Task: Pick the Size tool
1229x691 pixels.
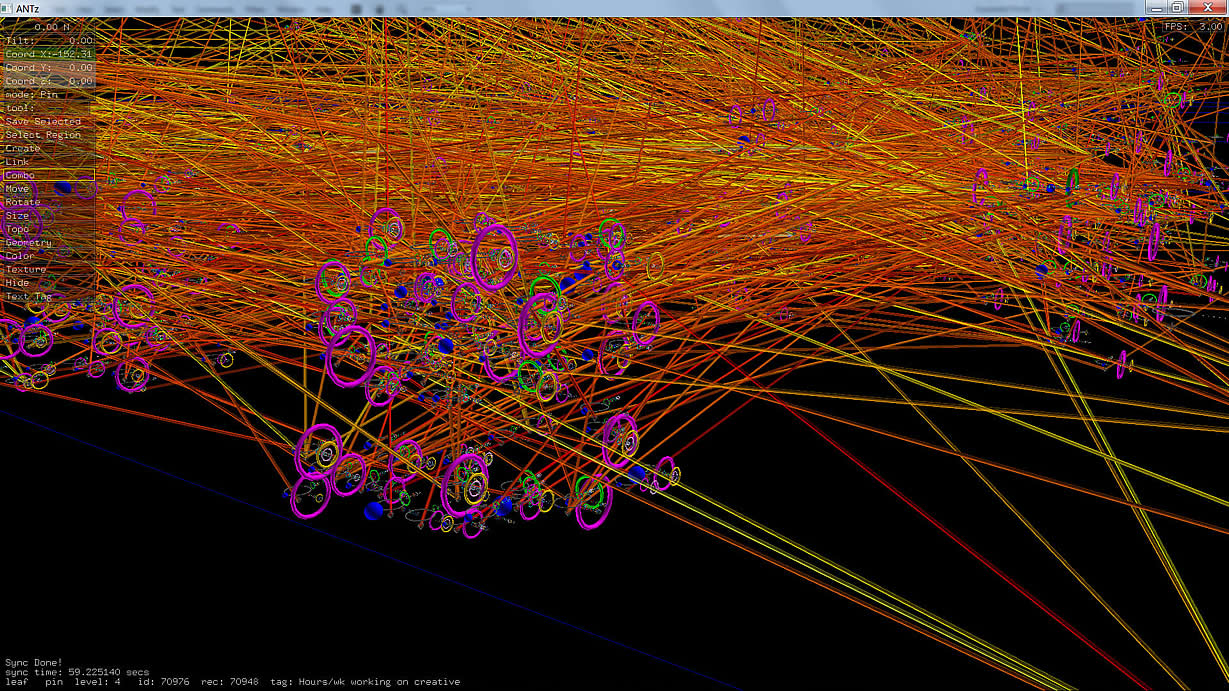Action: [18, 216]
